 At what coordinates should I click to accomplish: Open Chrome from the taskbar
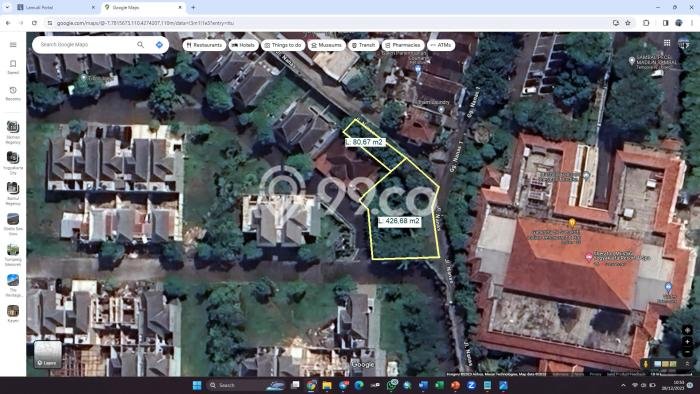point(311,385)
